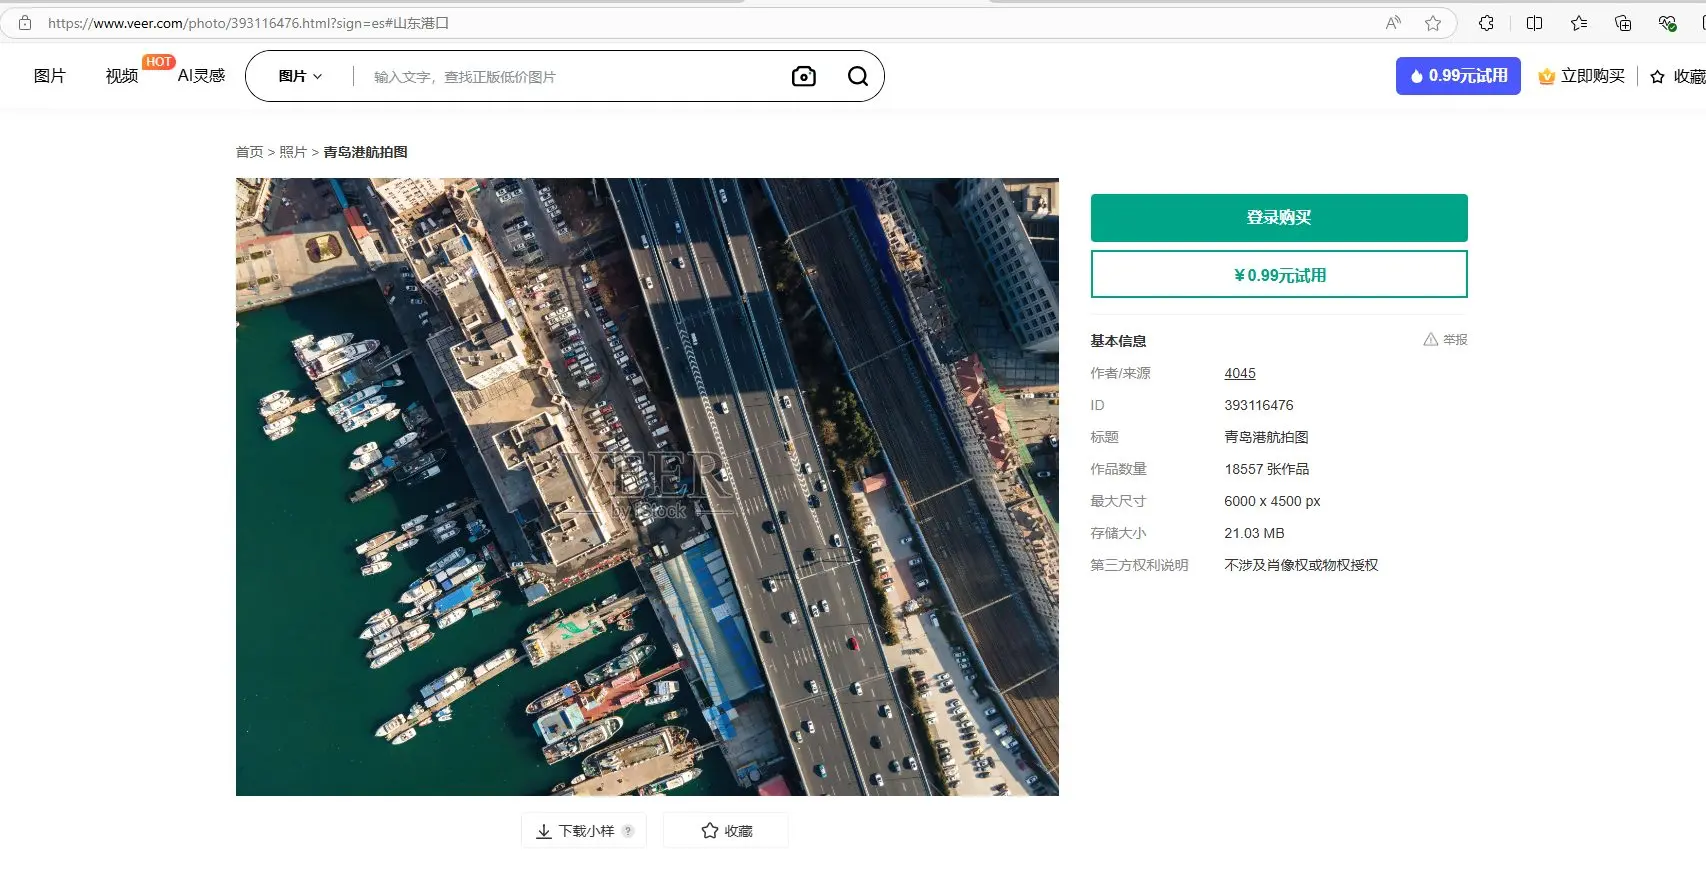
Task: Open the browser favorites list icon
Action: click(1578, 23)
